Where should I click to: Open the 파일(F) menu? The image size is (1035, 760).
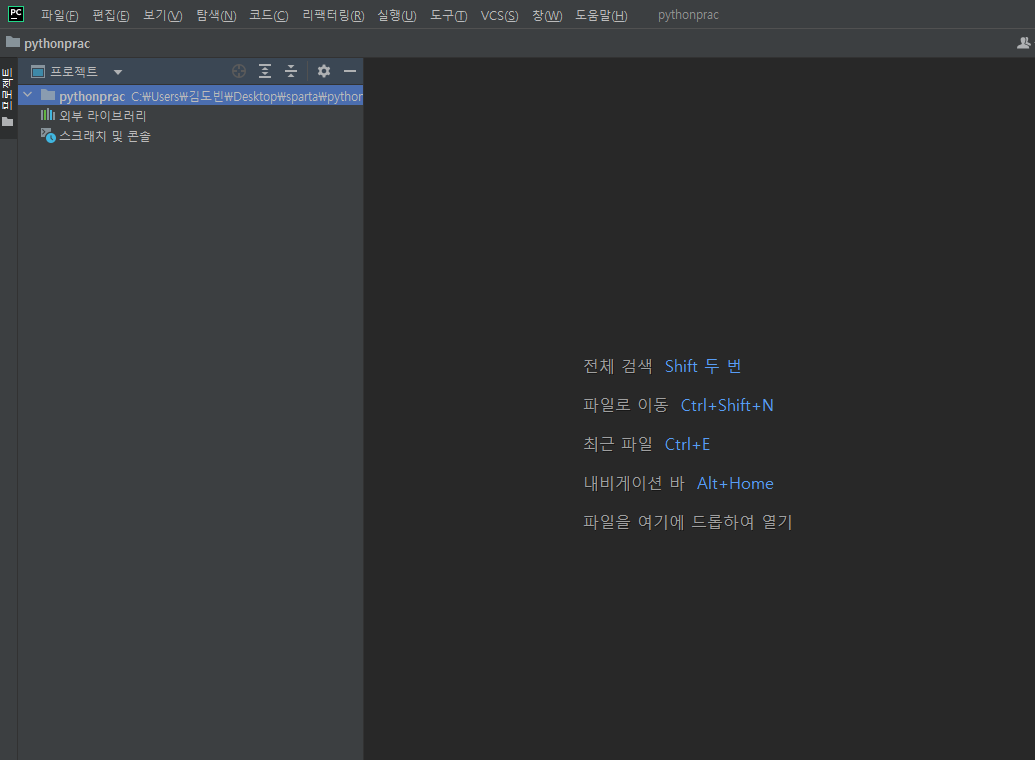pos(59,15)
